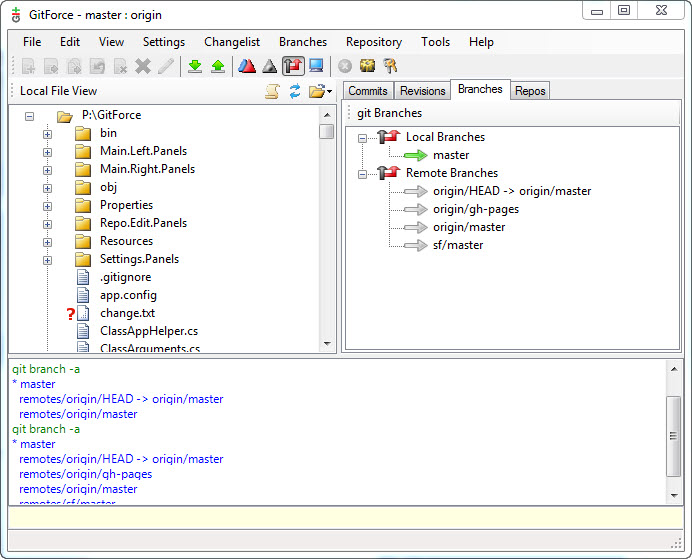
Task: Select the master local branch
Action: pos(451,155)
